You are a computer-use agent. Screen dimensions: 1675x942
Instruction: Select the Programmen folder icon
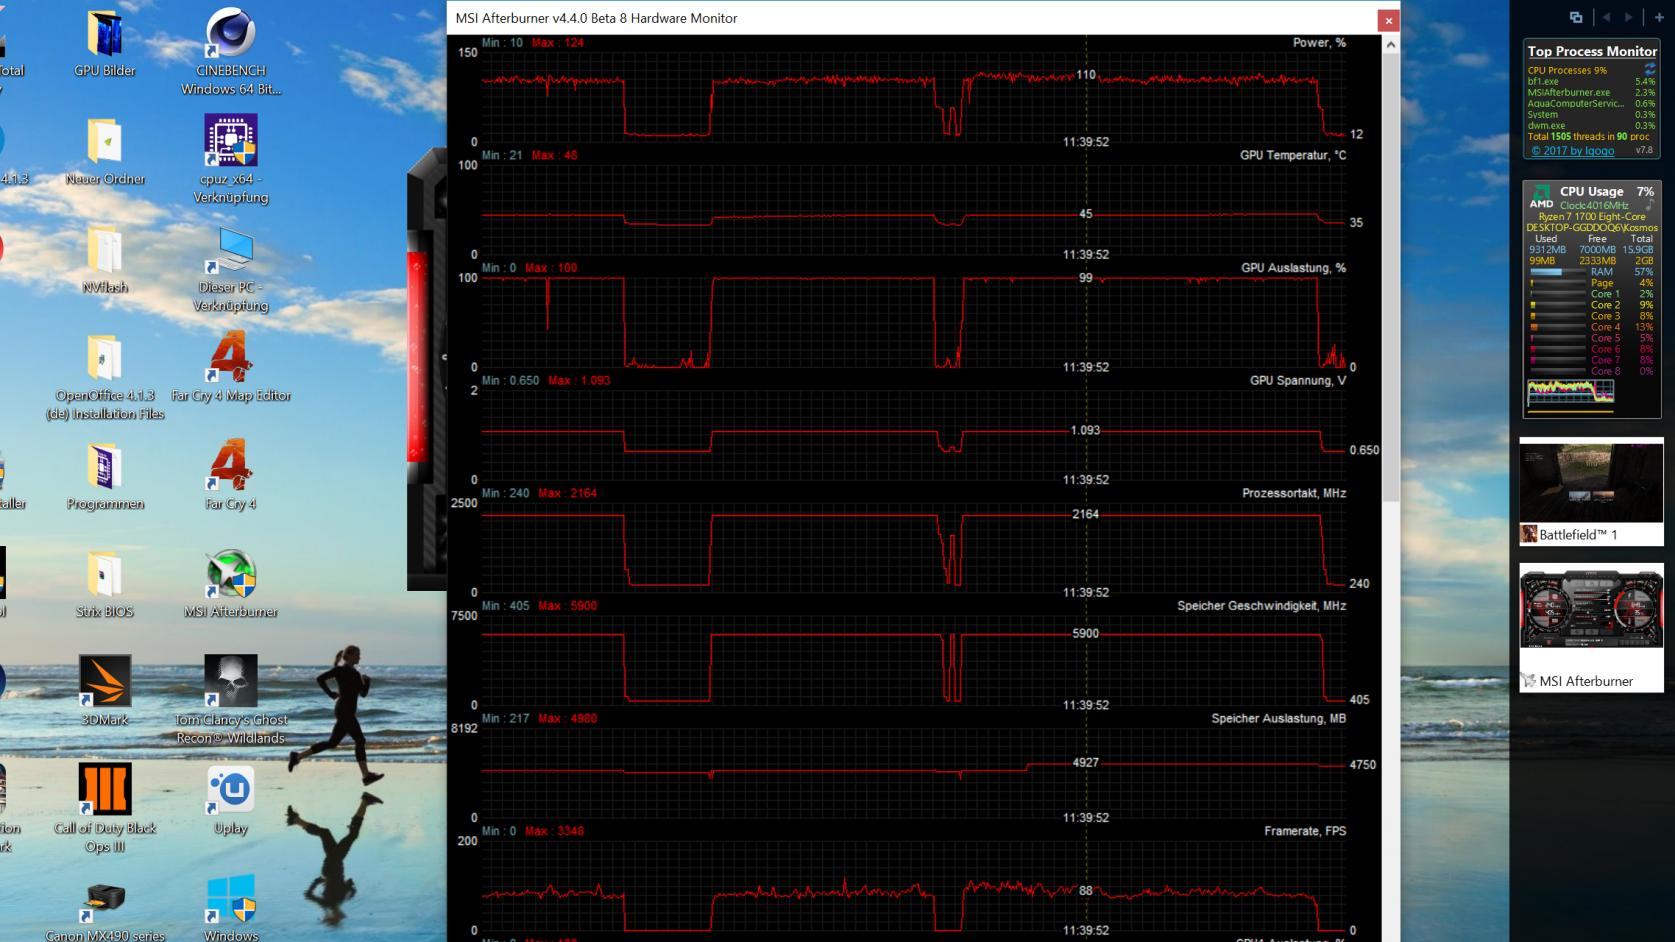tap(104, 467)
